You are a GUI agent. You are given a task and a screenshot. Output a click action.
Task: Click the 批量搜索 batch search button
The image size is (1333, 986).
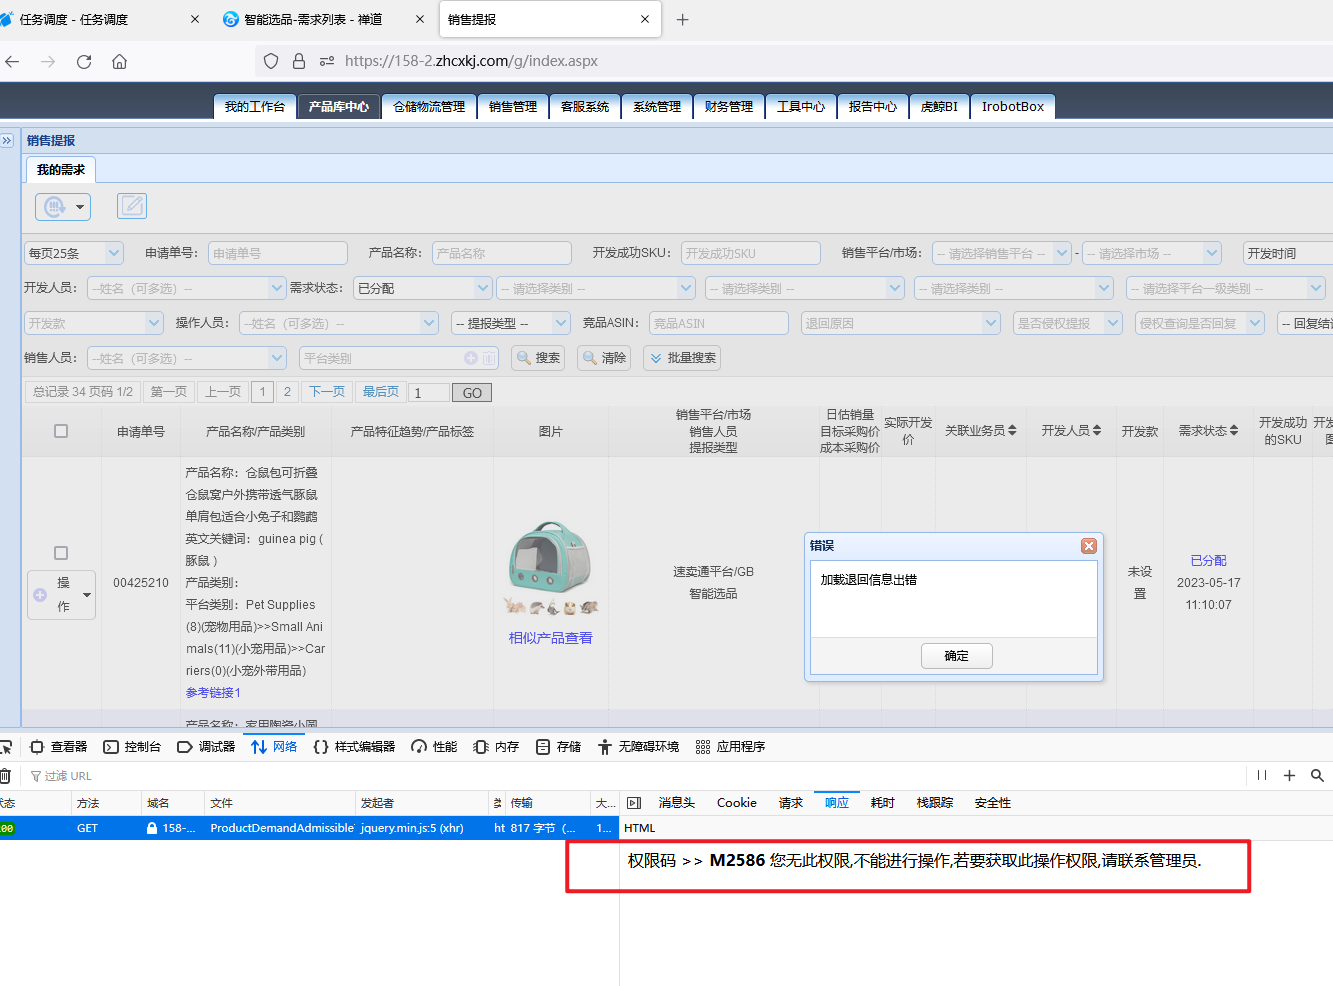(682, 358)
